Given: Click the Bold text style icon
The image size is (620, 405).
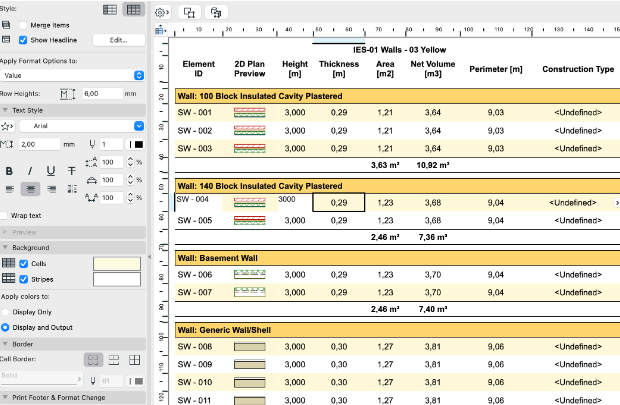Looking at the screenshot, I should 9,171.
